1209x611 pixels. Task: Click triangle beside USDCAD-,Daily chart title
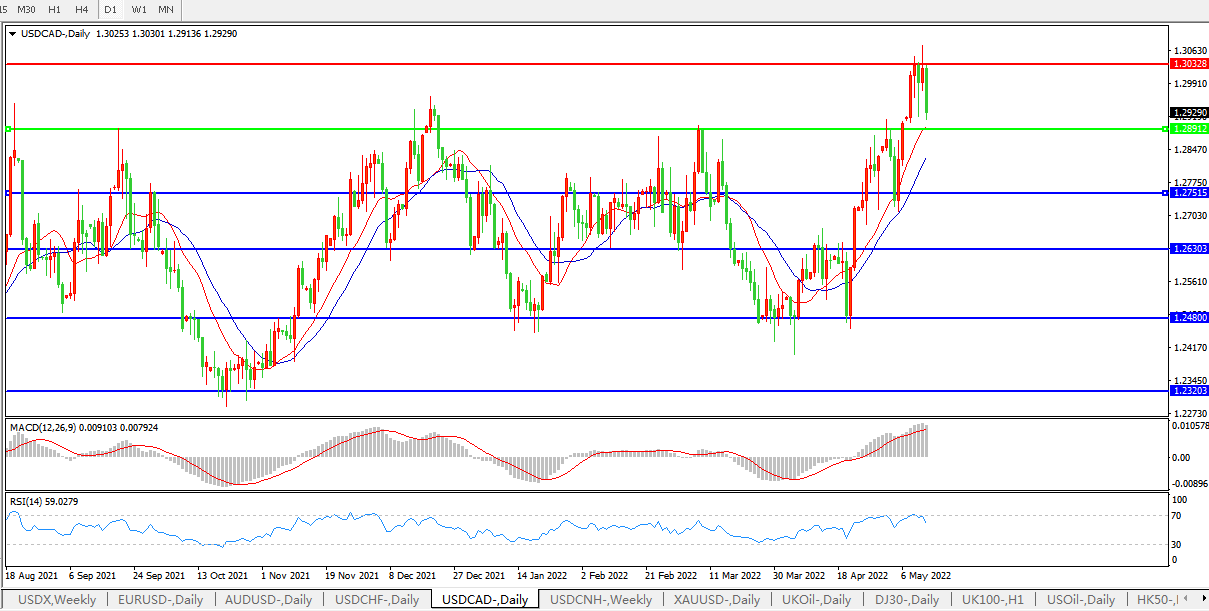[x=12, y=34]
